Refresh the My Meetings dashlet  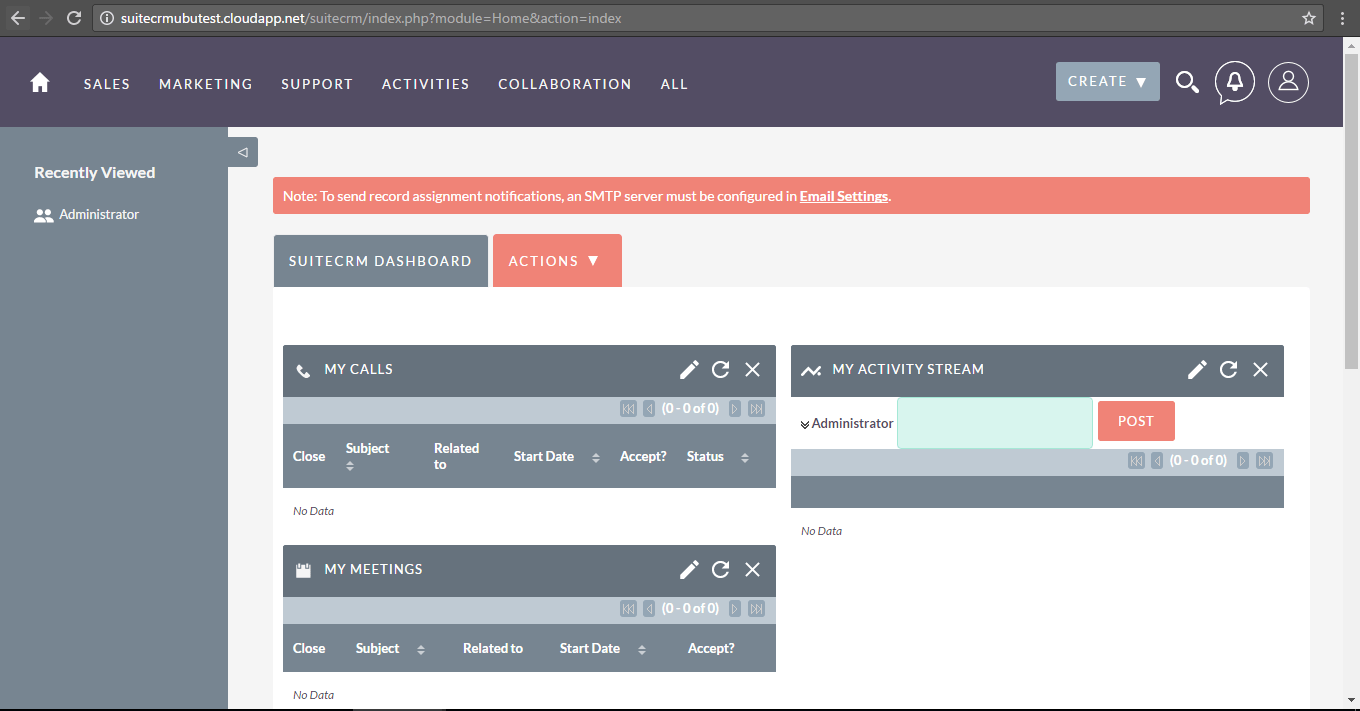coord(720,570)
